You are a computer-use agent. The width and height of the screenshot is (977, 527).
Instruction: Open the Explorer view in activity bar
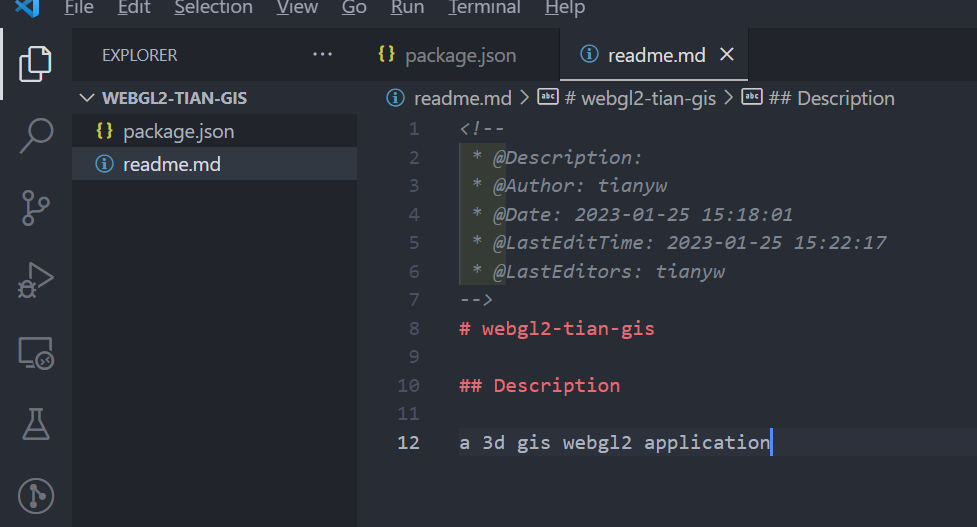35,64
